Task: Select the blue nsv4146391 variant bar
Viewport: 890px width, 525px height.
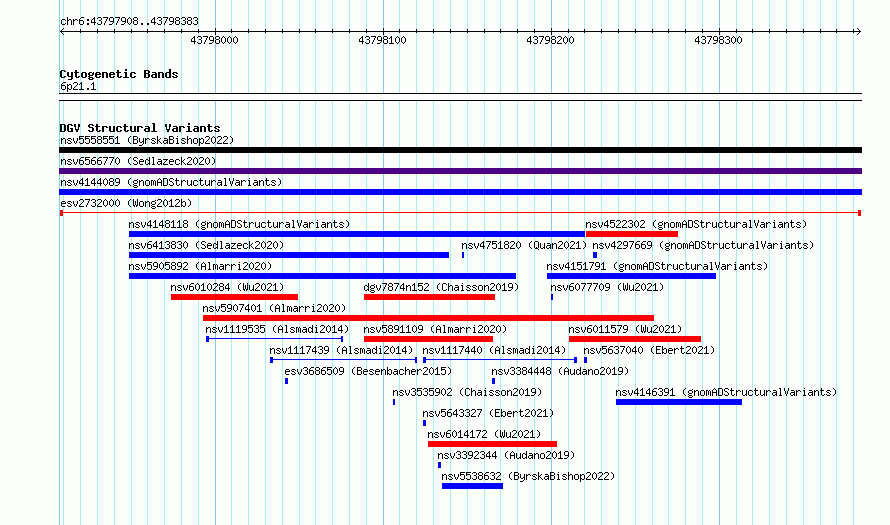Action: (679, 402)
